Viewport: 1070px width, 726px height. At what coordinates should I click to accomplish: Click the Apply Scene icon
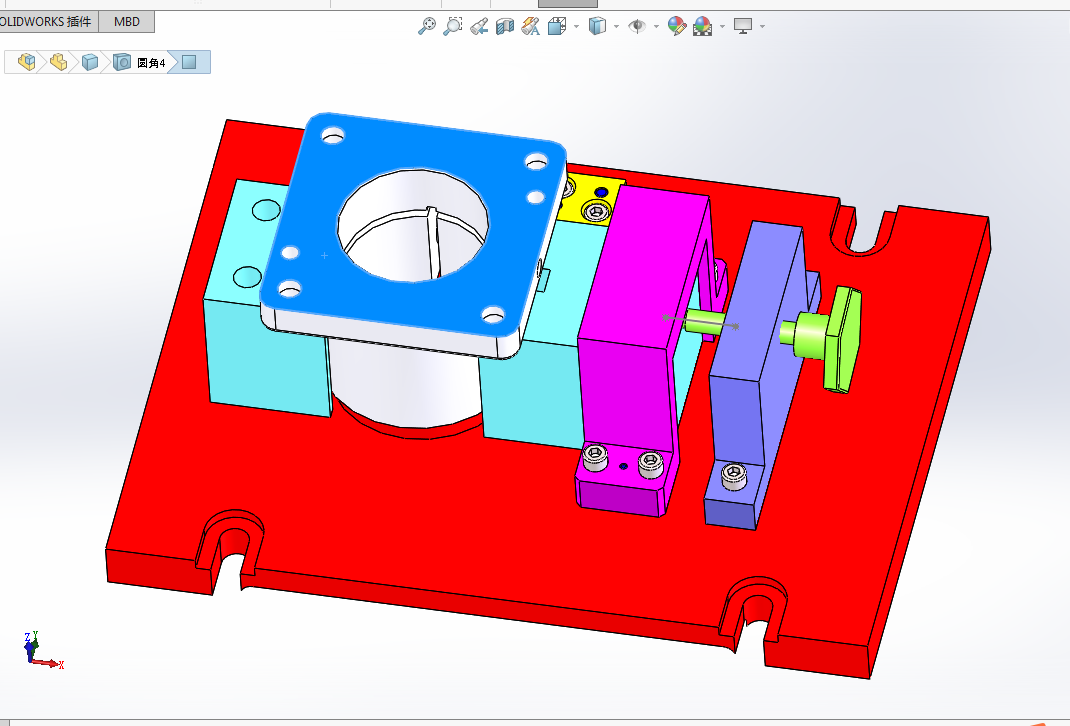coord(702,27)
